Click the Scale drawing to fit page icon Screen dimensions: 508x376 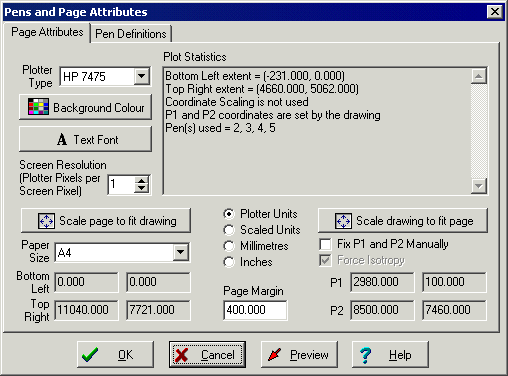click(x=343, y=221)
